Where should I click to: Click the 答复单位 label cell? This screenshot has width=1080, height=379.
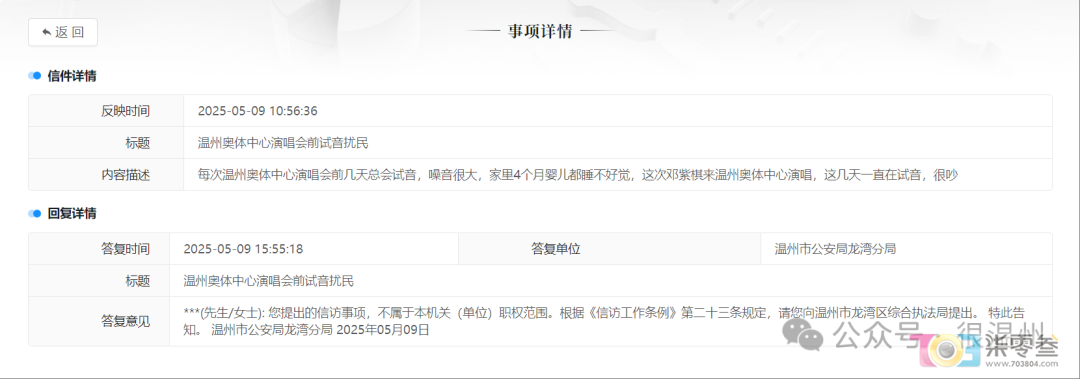click(610, 249)
